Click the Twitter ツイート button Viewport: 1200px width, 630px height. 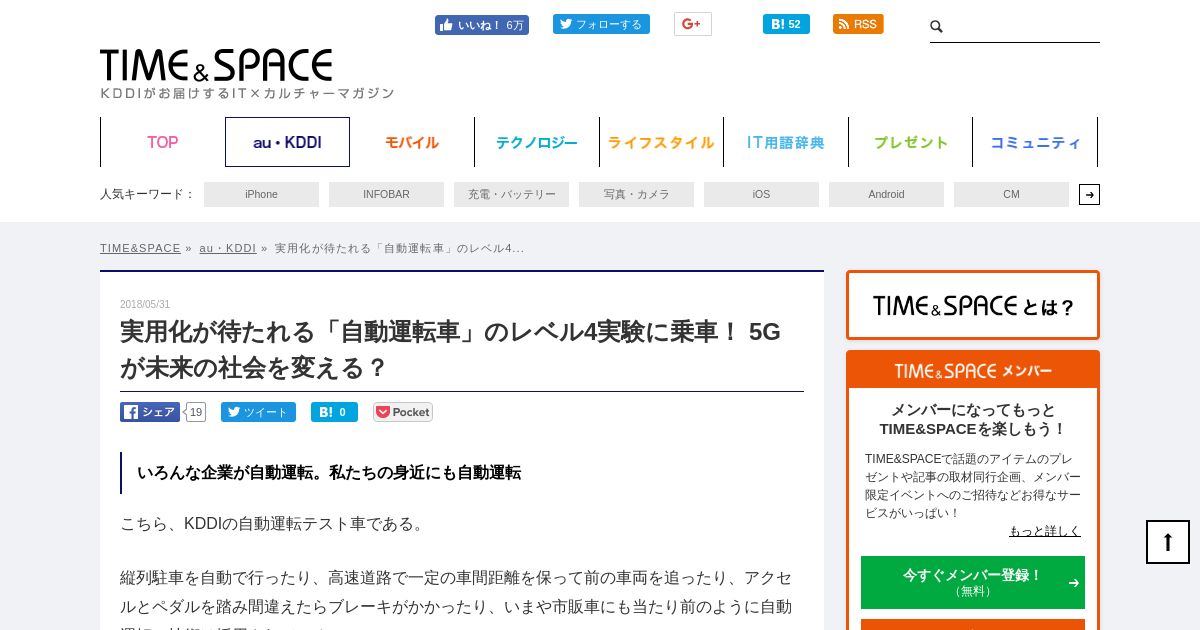(258, 412)
